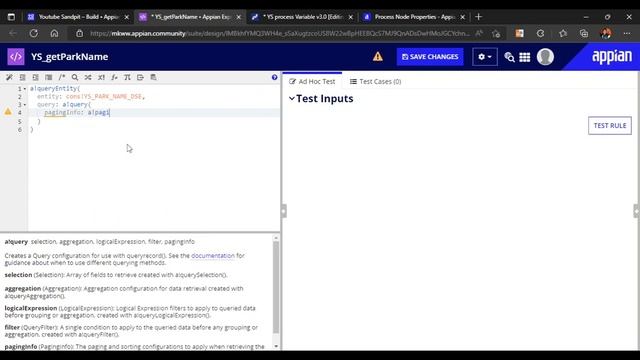Open the browser more options menu
This screenshot has height=360, width=640.
(627, 33)
